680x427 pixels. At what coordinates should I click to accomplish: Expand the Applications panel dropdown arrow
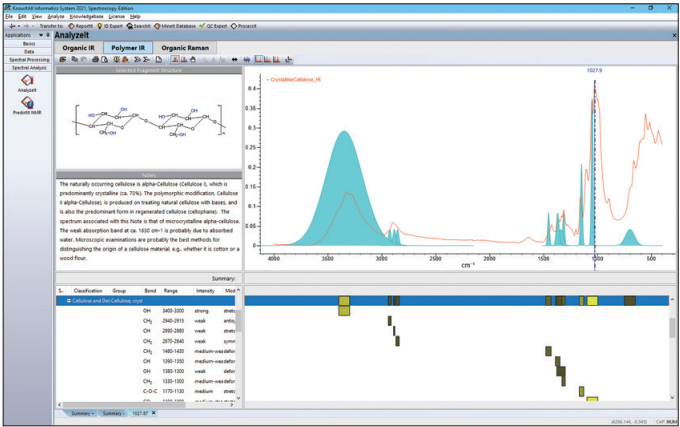tap(40, 36)
